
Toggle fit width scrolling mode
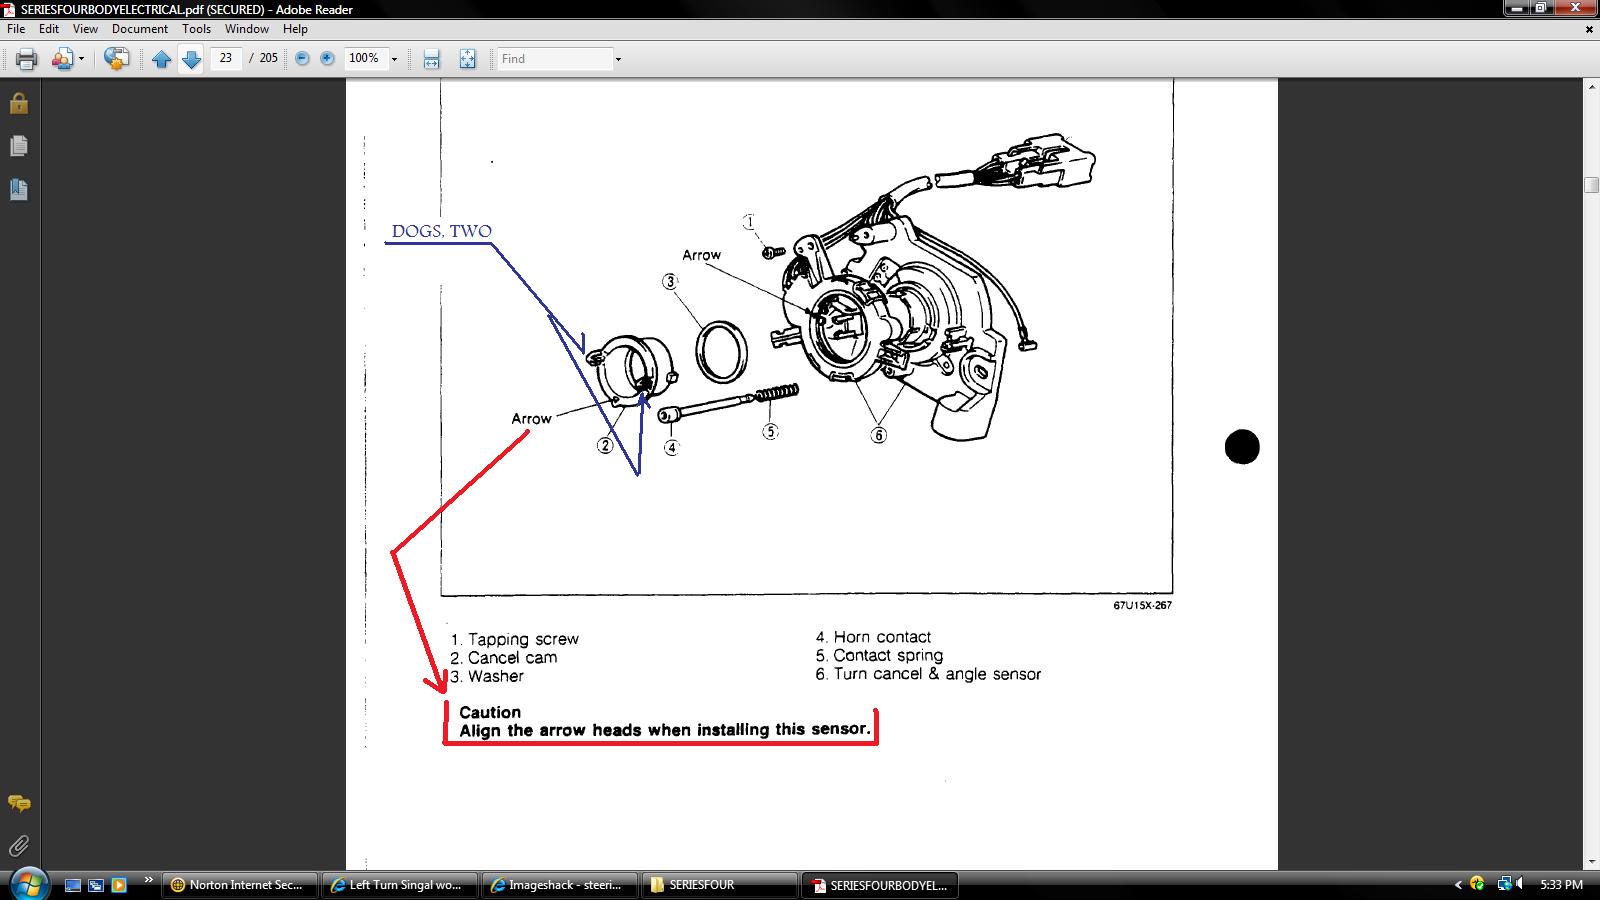pos(431,59)
